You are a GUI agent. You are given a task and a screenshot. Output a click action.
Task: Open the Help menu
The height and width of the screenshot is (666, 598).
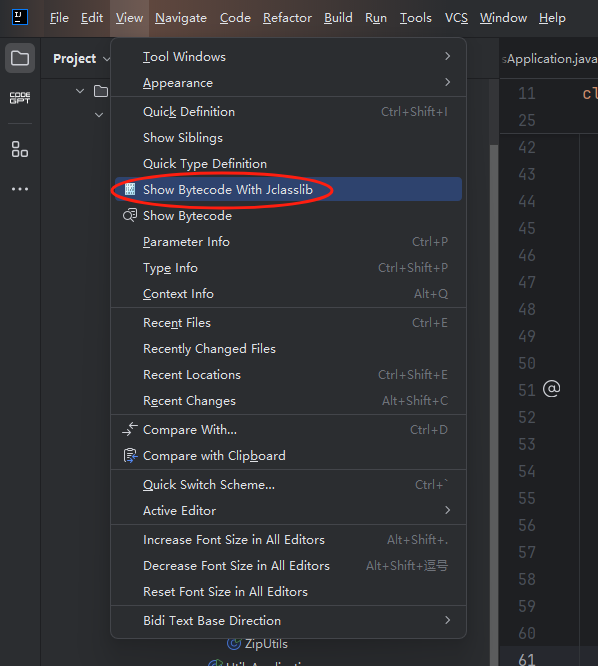pos(552,18)
